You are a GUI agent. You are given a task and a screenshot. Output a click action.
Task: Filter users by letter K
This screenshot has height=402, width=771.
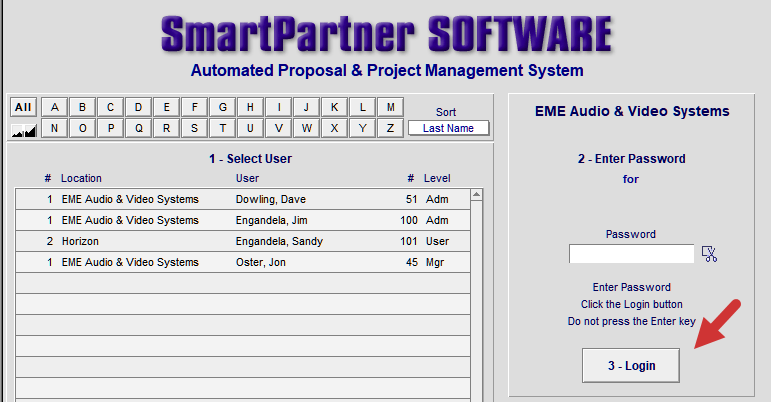[x=335, y=107]
